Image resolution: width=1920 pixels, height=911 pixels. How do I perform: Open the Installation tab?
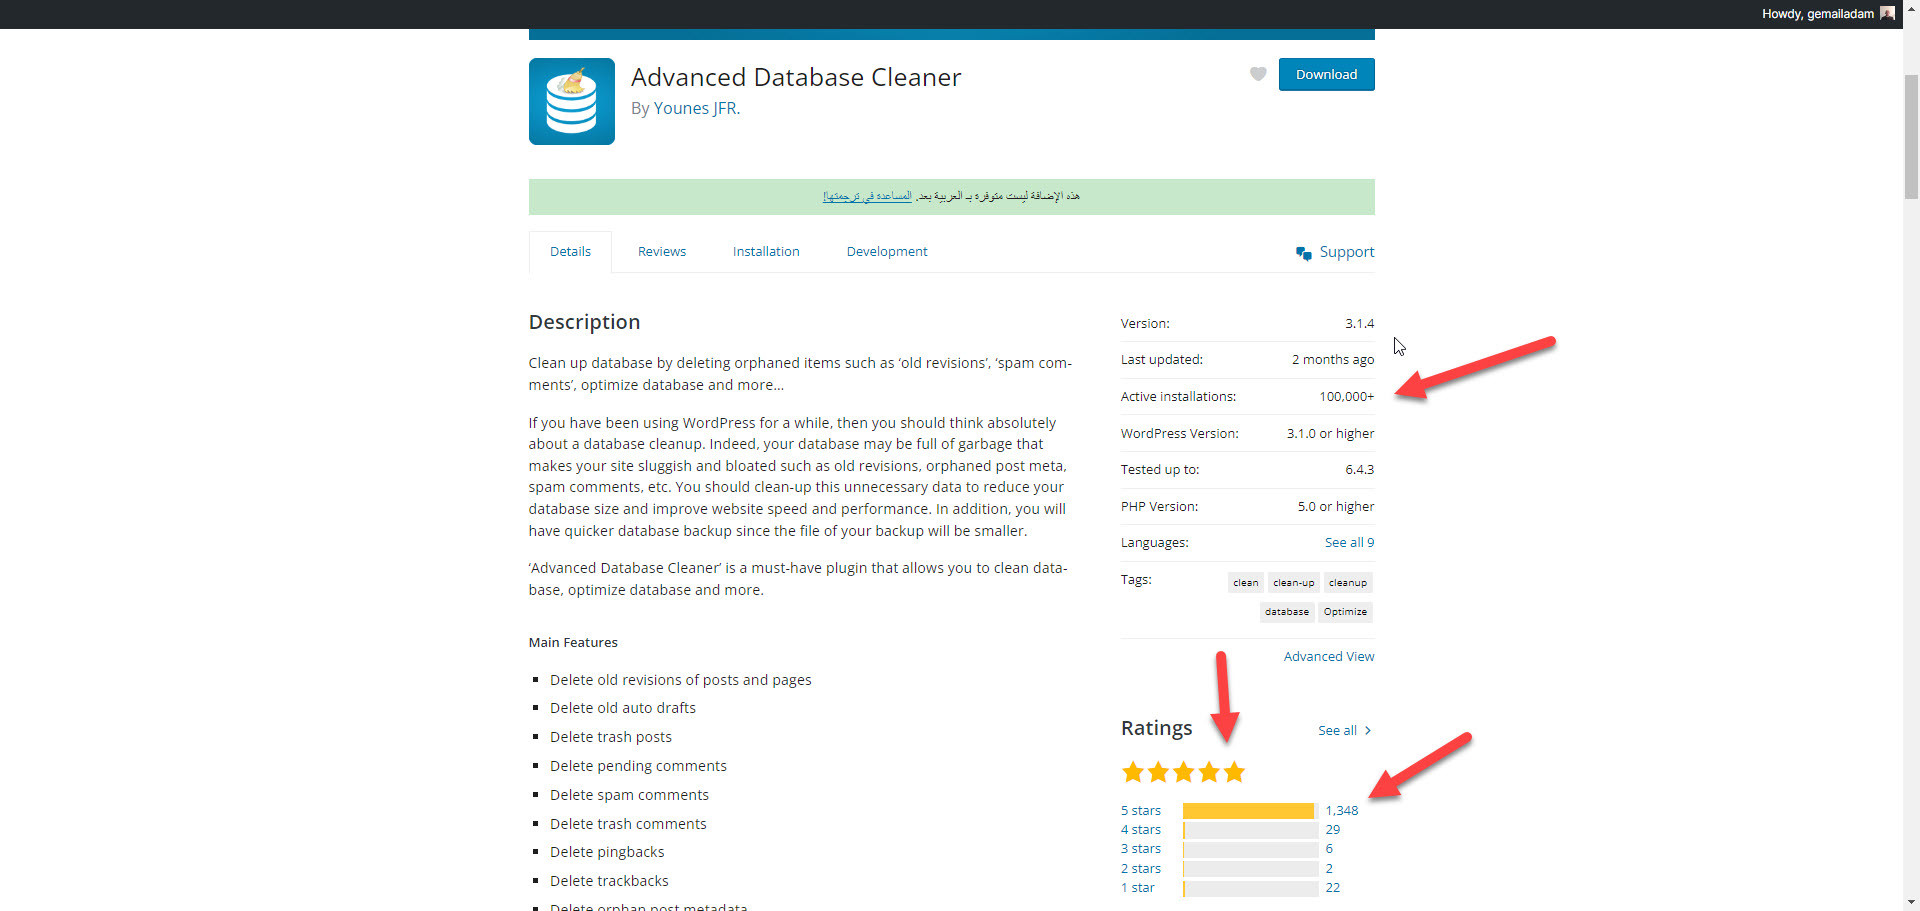[x=766, y=252]
